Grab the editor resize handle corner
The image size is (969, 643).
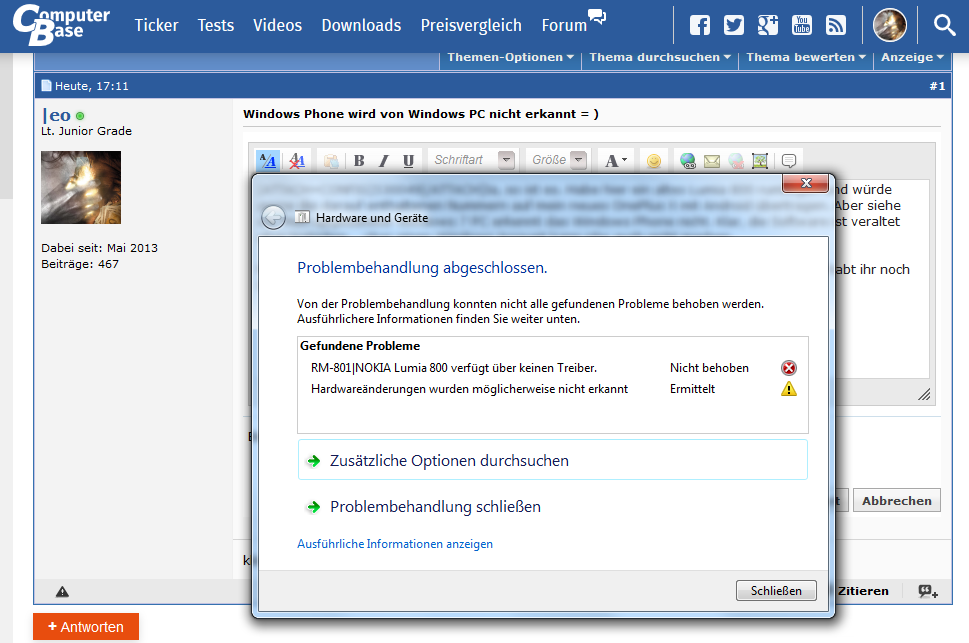pyautogui.click(x=924, y=394)
